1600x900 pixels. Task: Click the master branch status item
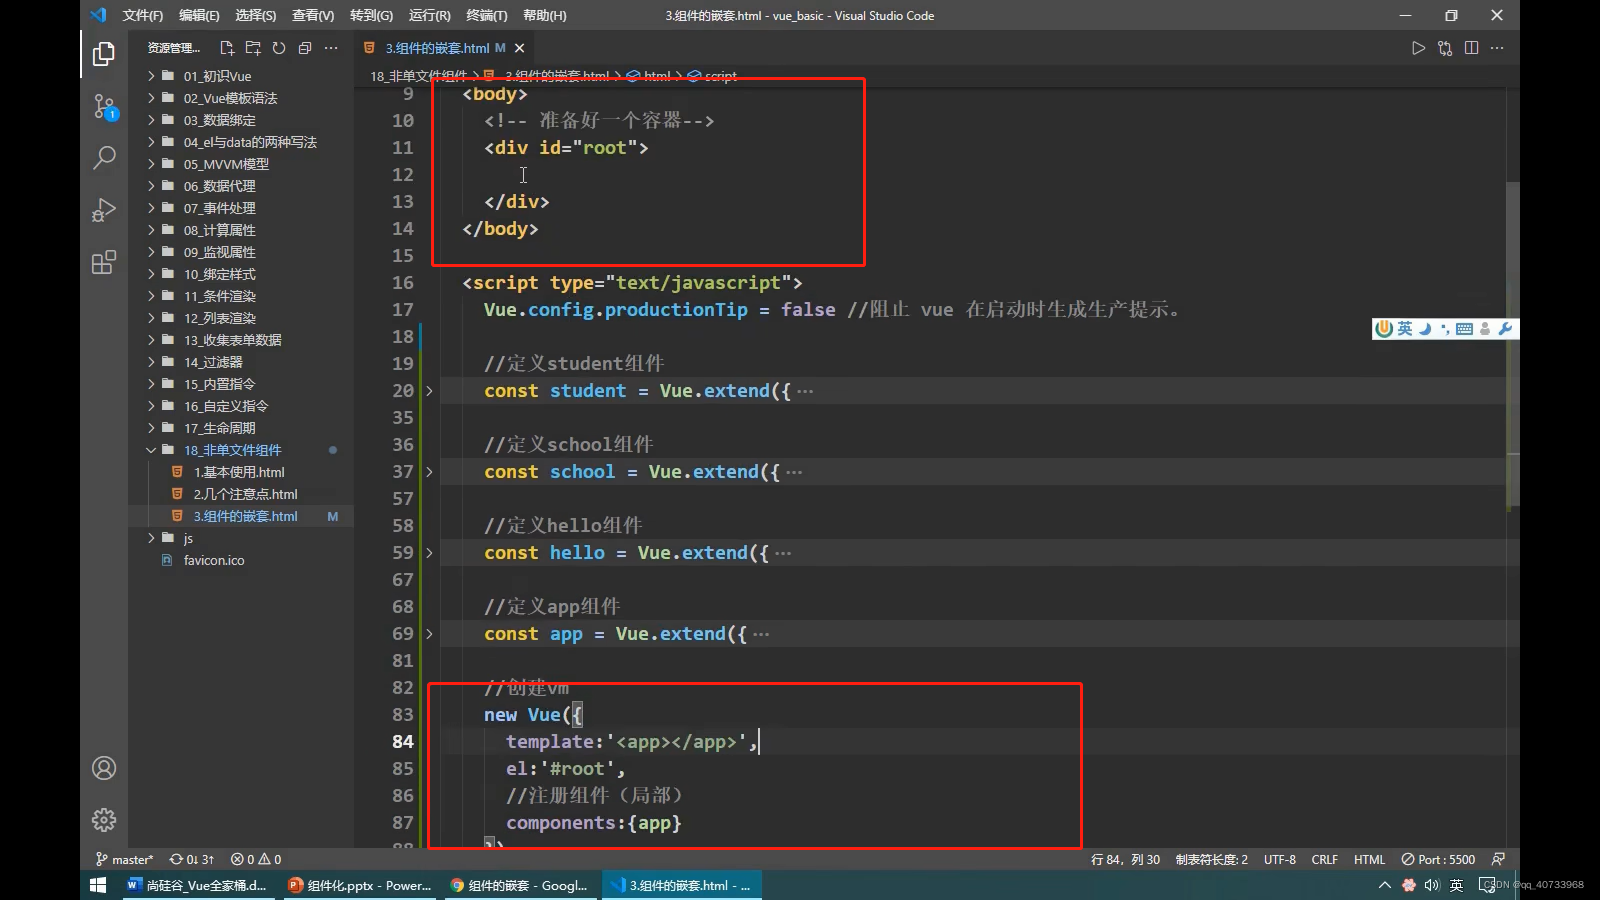pyautogui.click(x=124, y=859)
